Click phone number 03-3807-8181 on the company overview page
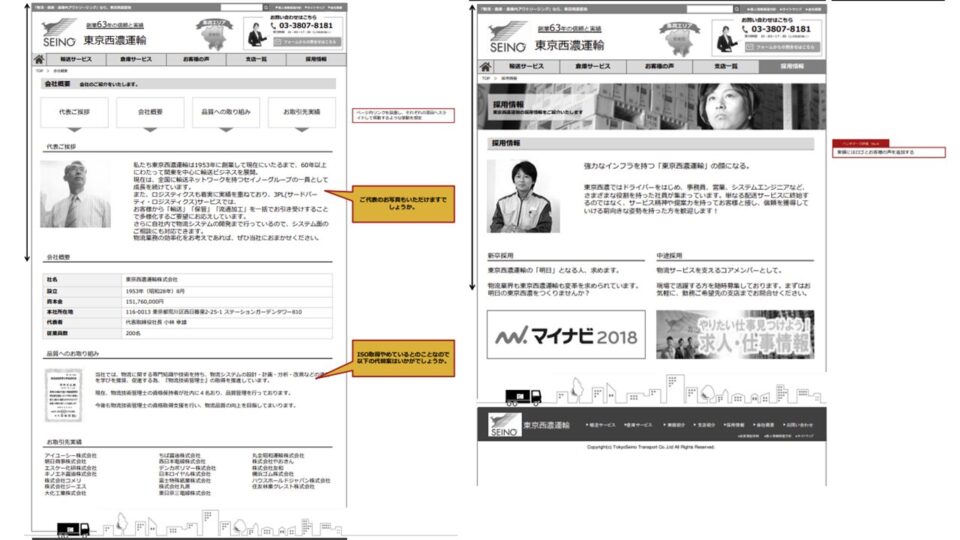This screenshot has height=540, width=960. pyautogui.click(x=306, y=26)
